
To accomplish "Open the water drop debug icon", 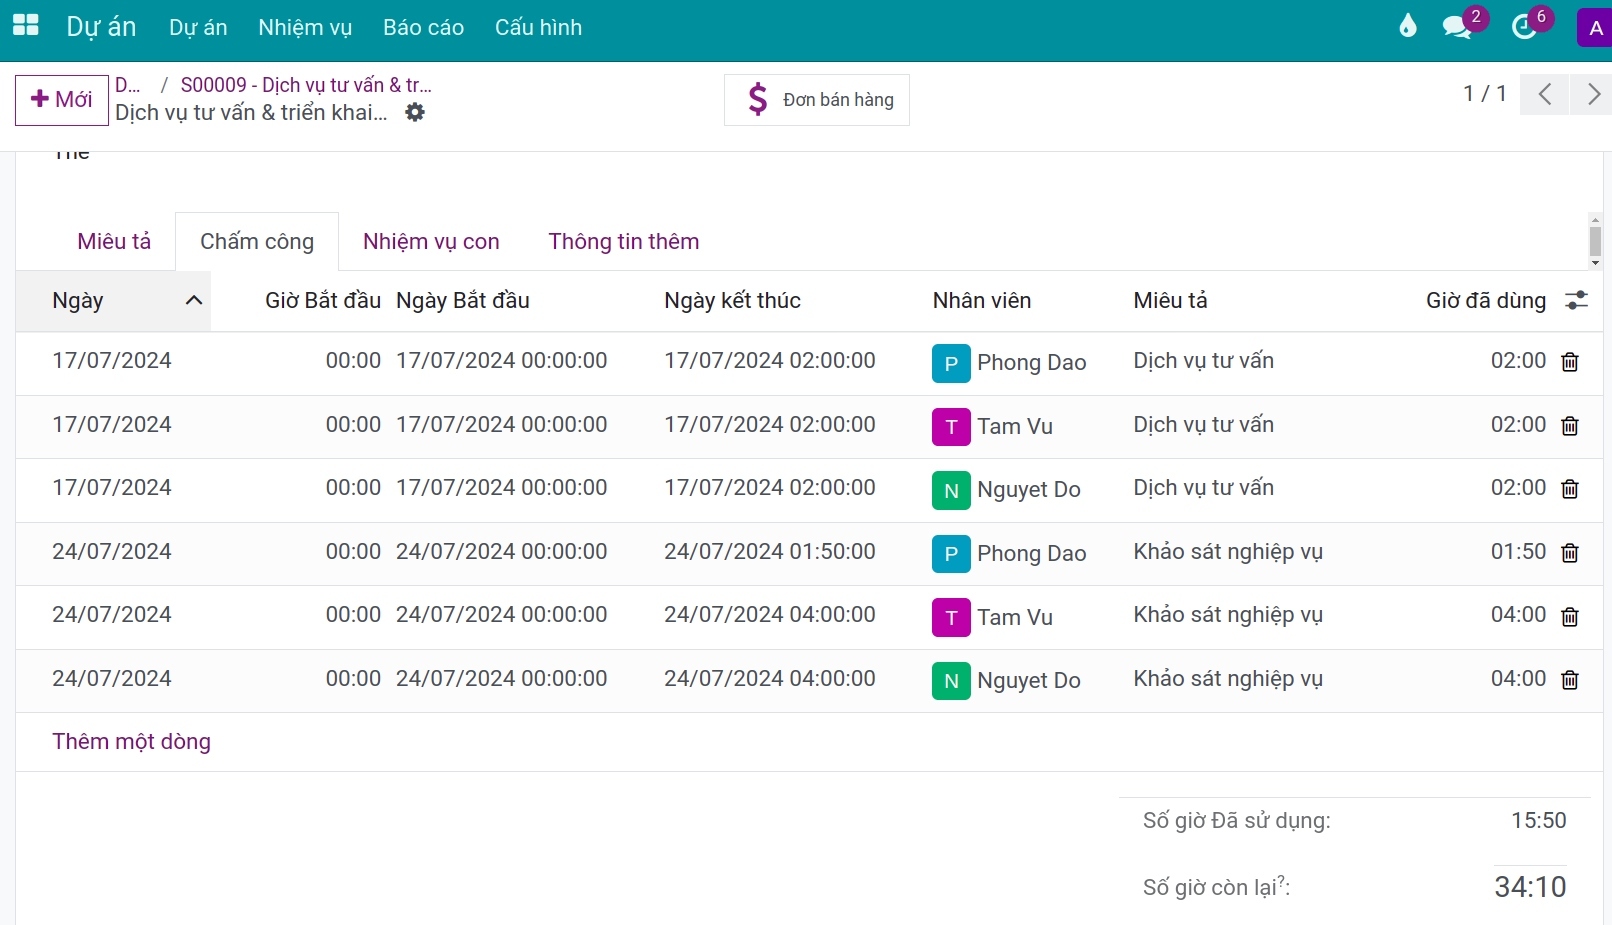I will (x=1408, y=26).
